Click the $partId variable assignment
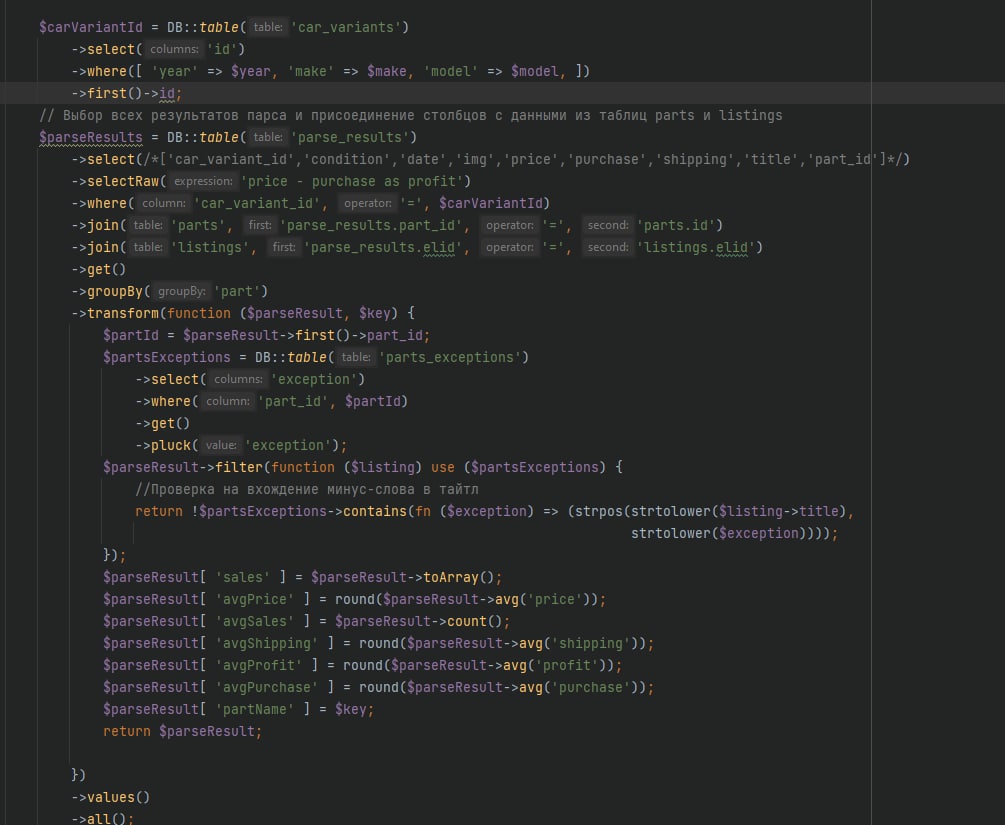The image size is (1005, 825). (x=131, y=335)
